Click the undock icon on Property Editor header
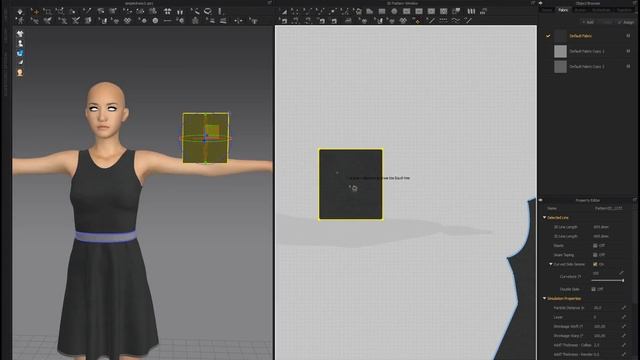 tap(635, 200)
